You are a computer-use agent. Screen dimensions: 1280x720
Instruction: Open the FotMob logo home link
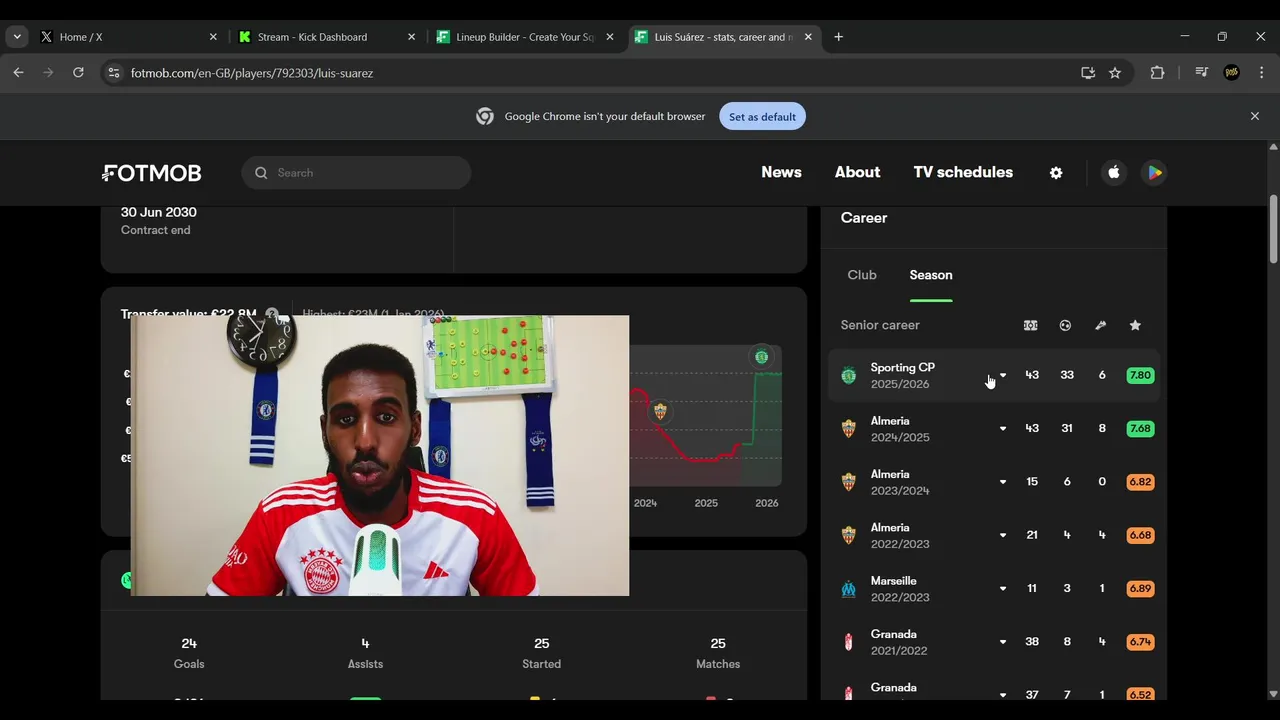pos(152,173)
